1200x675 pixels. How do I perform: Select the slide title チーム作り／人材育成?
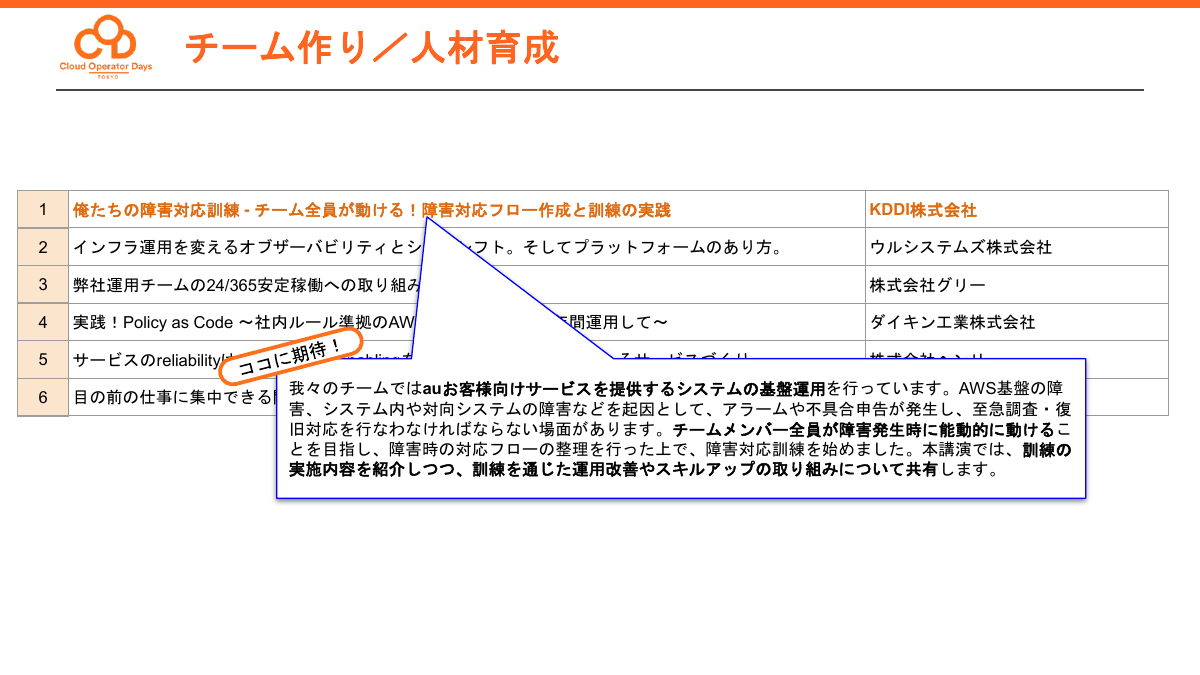coord(372,48)
